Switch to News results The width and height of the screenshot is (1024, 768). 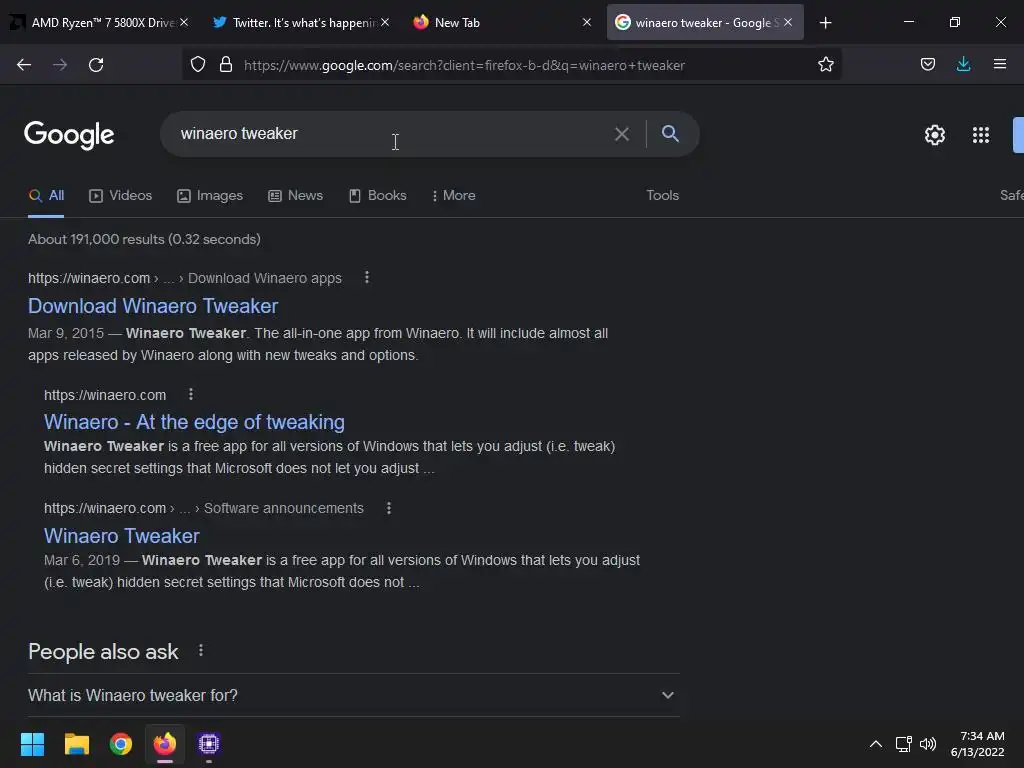coord(296,195)
